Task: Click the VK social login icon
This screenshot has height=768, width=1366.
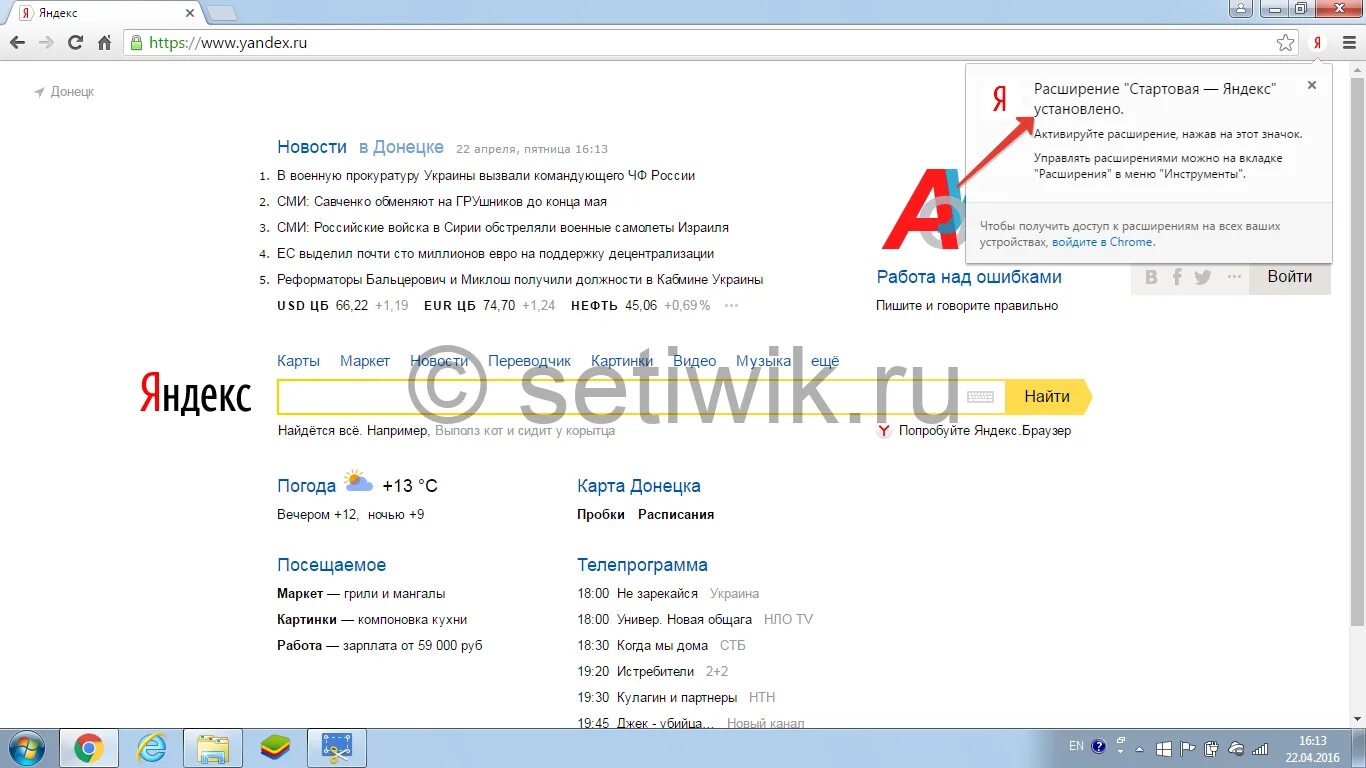Action: pyautogui.click(x=1151, y=277)
